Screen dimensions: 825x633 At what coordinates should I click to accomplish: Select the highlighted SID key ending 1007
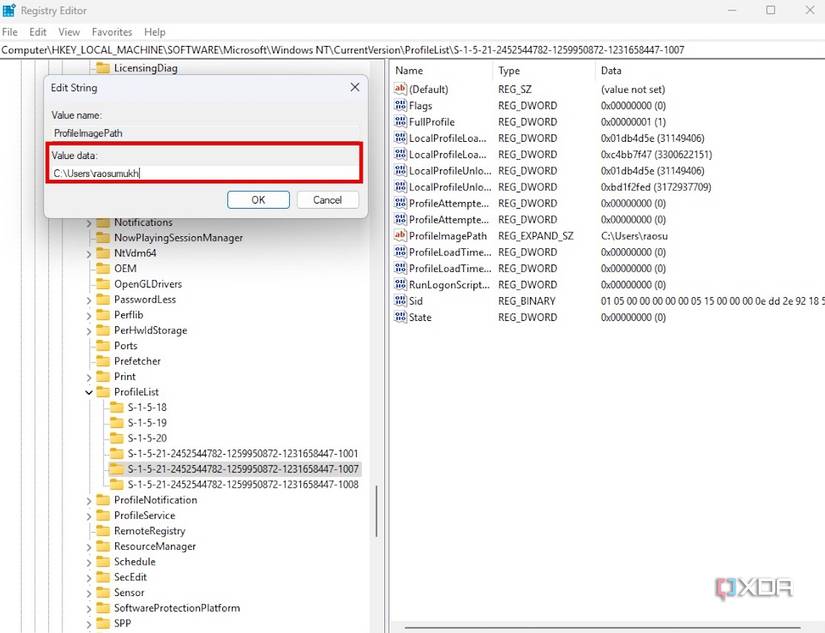[x=243, y=469]
